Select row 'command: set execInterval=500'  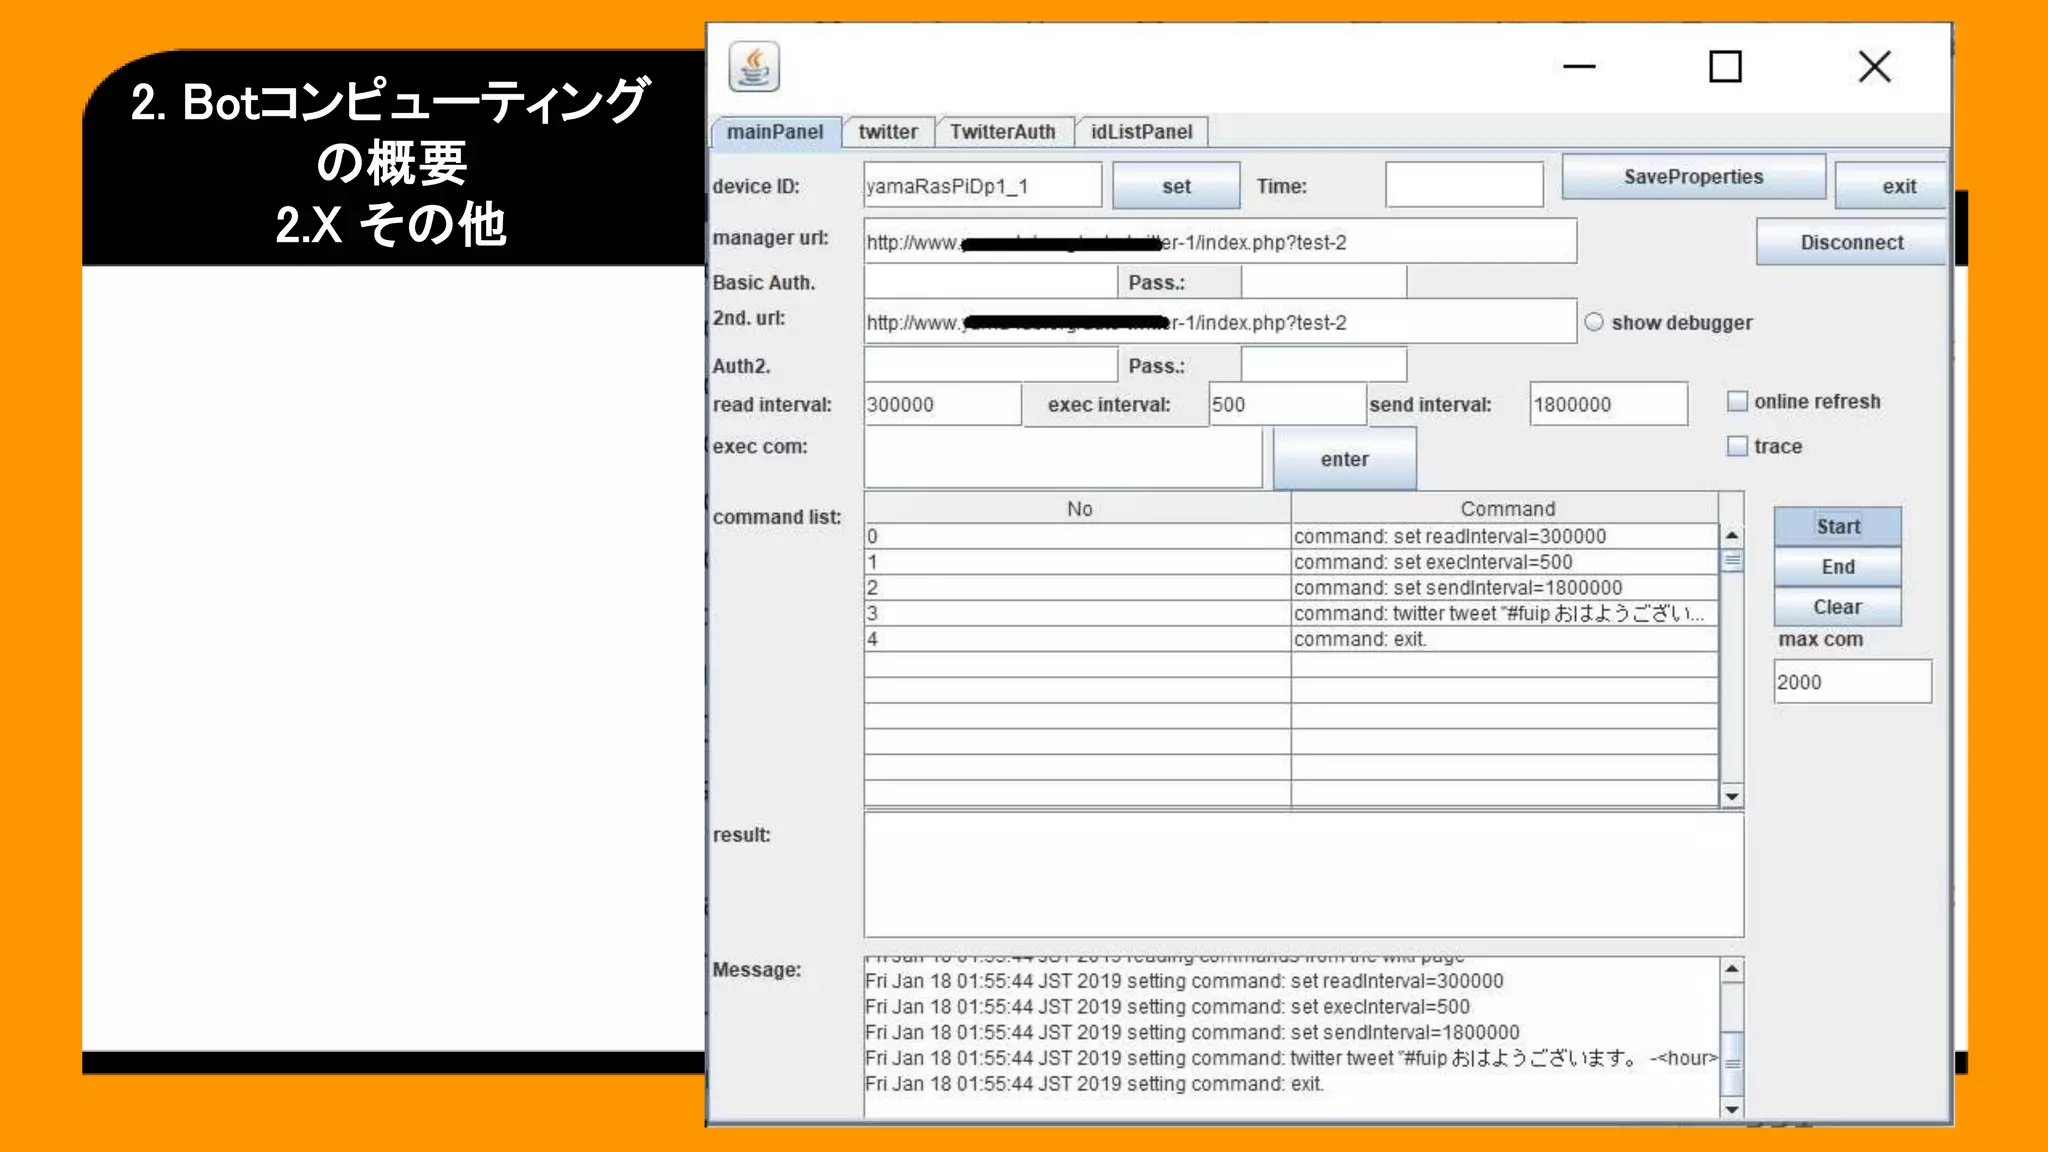tap(1291, 562)
